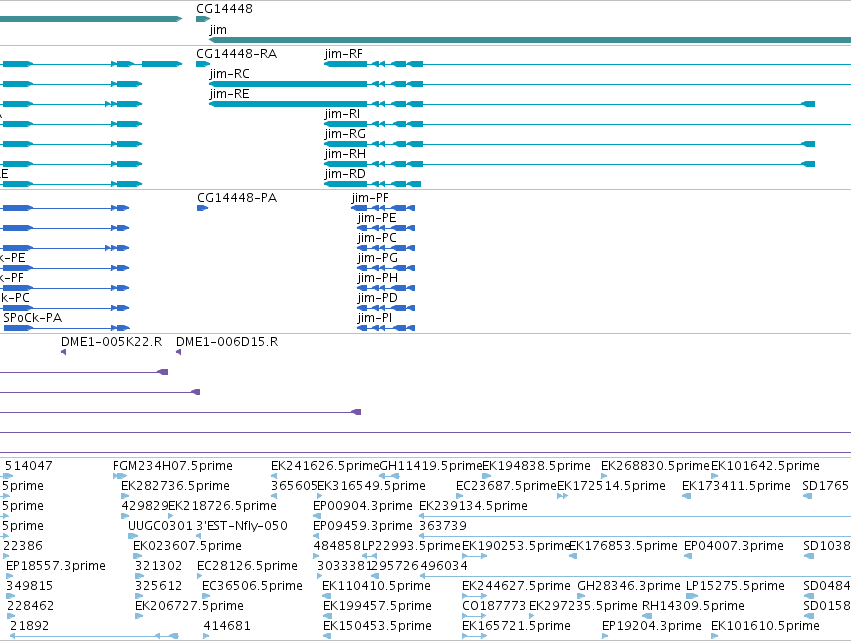Select EST EK101642.5prime
851x641 pixels.
coord(765,466)
